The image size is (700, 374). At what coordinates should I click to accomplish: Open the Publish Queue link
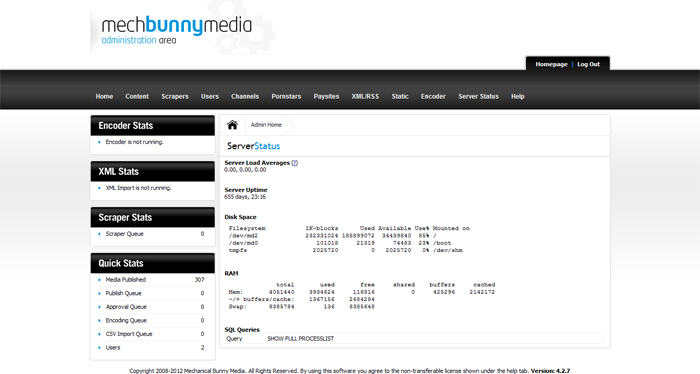pyautogui.click(x=124, y=293)
